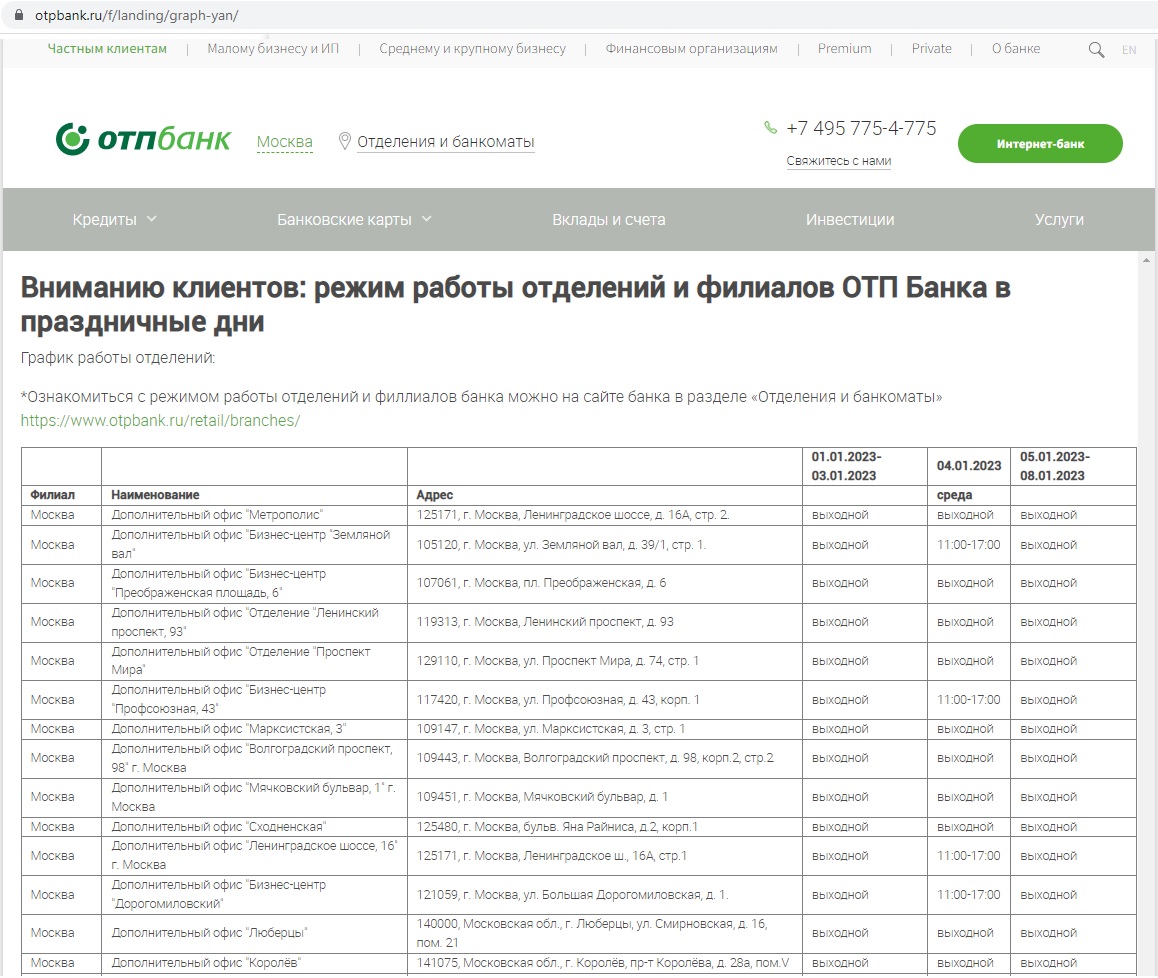Click the OTP Bank logo
The height and width of the screenshot is (978, 1158).
[143, 139]
